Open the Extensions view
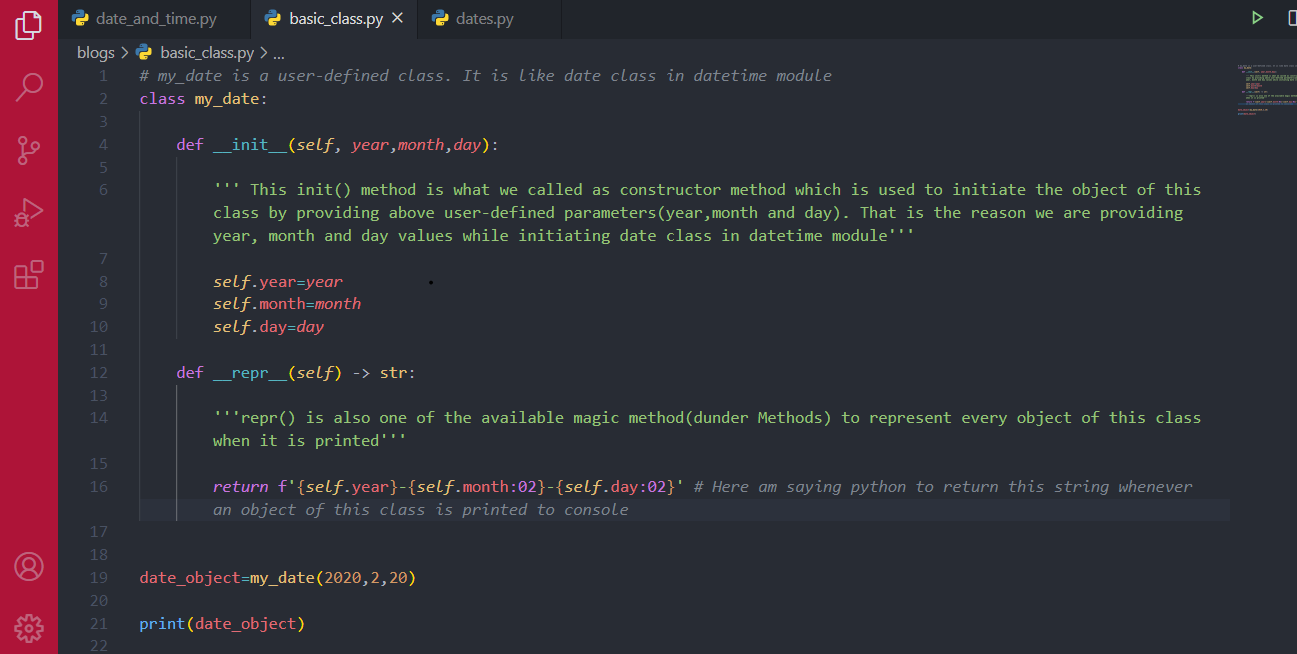Viewport: 1297px width, 654px height. (29, 274)
